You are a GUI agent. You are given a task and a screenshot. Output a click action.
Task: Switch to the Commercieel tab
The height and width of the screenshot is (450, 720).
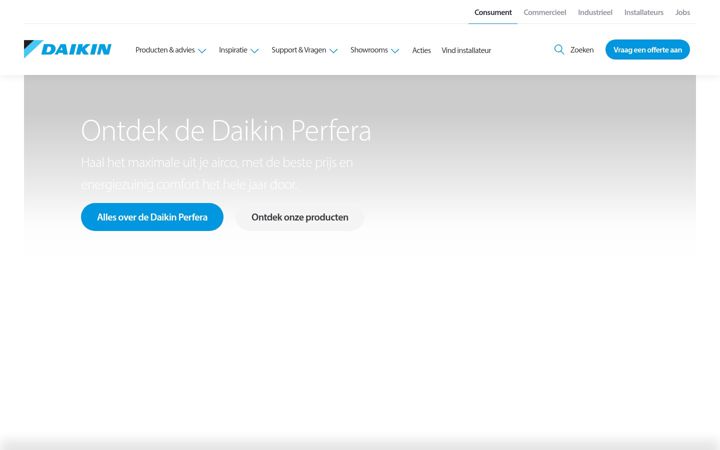pyautogui.click(x=545, y=12)
